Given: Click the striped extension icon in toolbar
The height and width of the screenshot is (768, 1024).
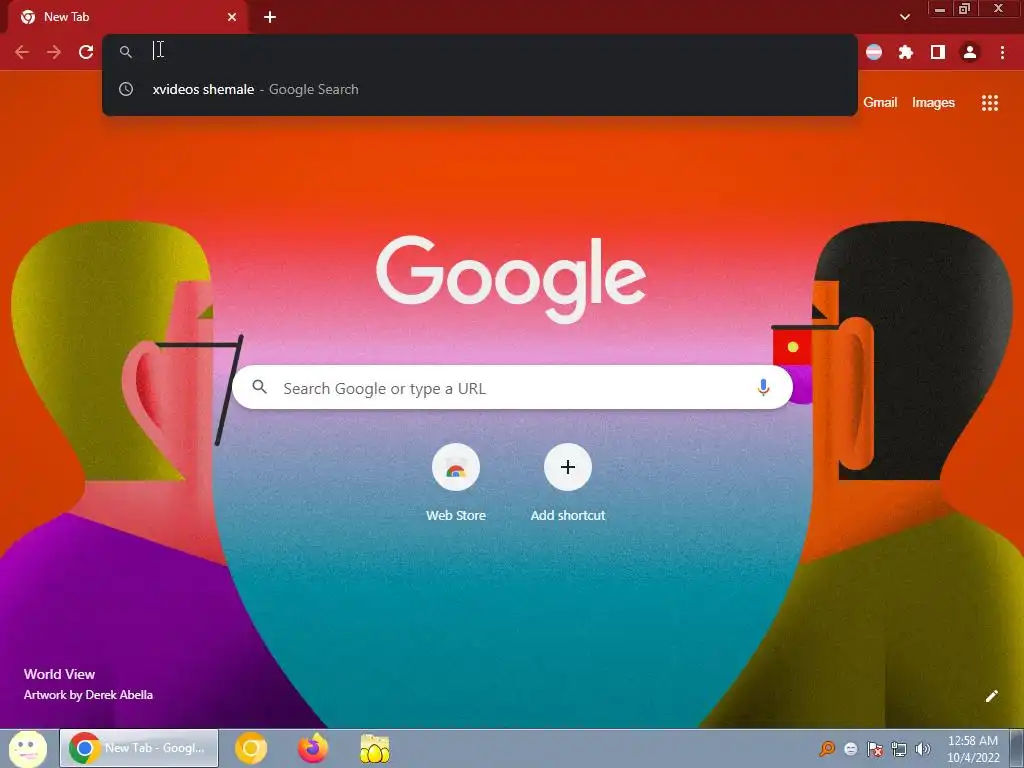Looking at the screenshot, I should (874, 52).
